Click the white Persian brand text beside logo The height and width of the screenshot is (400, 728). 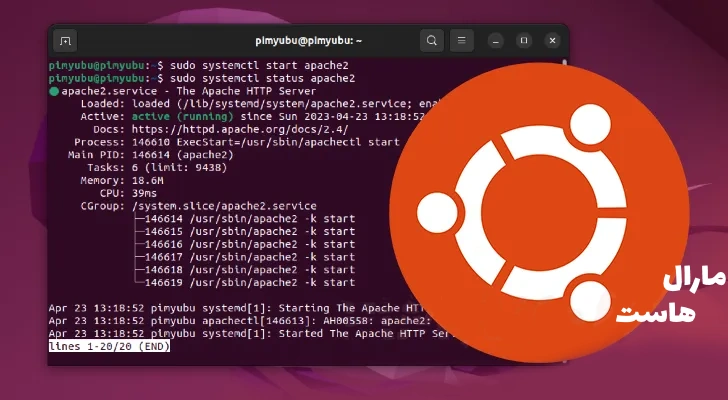tap(659, 297)
